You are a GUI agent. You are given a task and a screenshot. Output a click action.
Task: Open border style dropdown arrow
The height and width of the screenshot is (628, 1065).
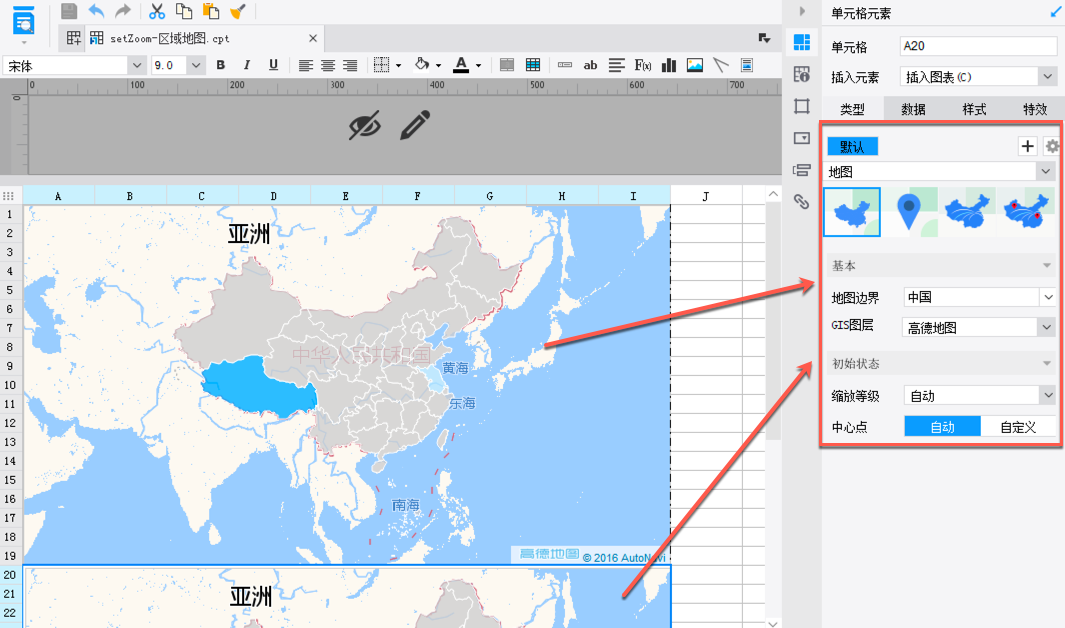[x=399, y=66]
